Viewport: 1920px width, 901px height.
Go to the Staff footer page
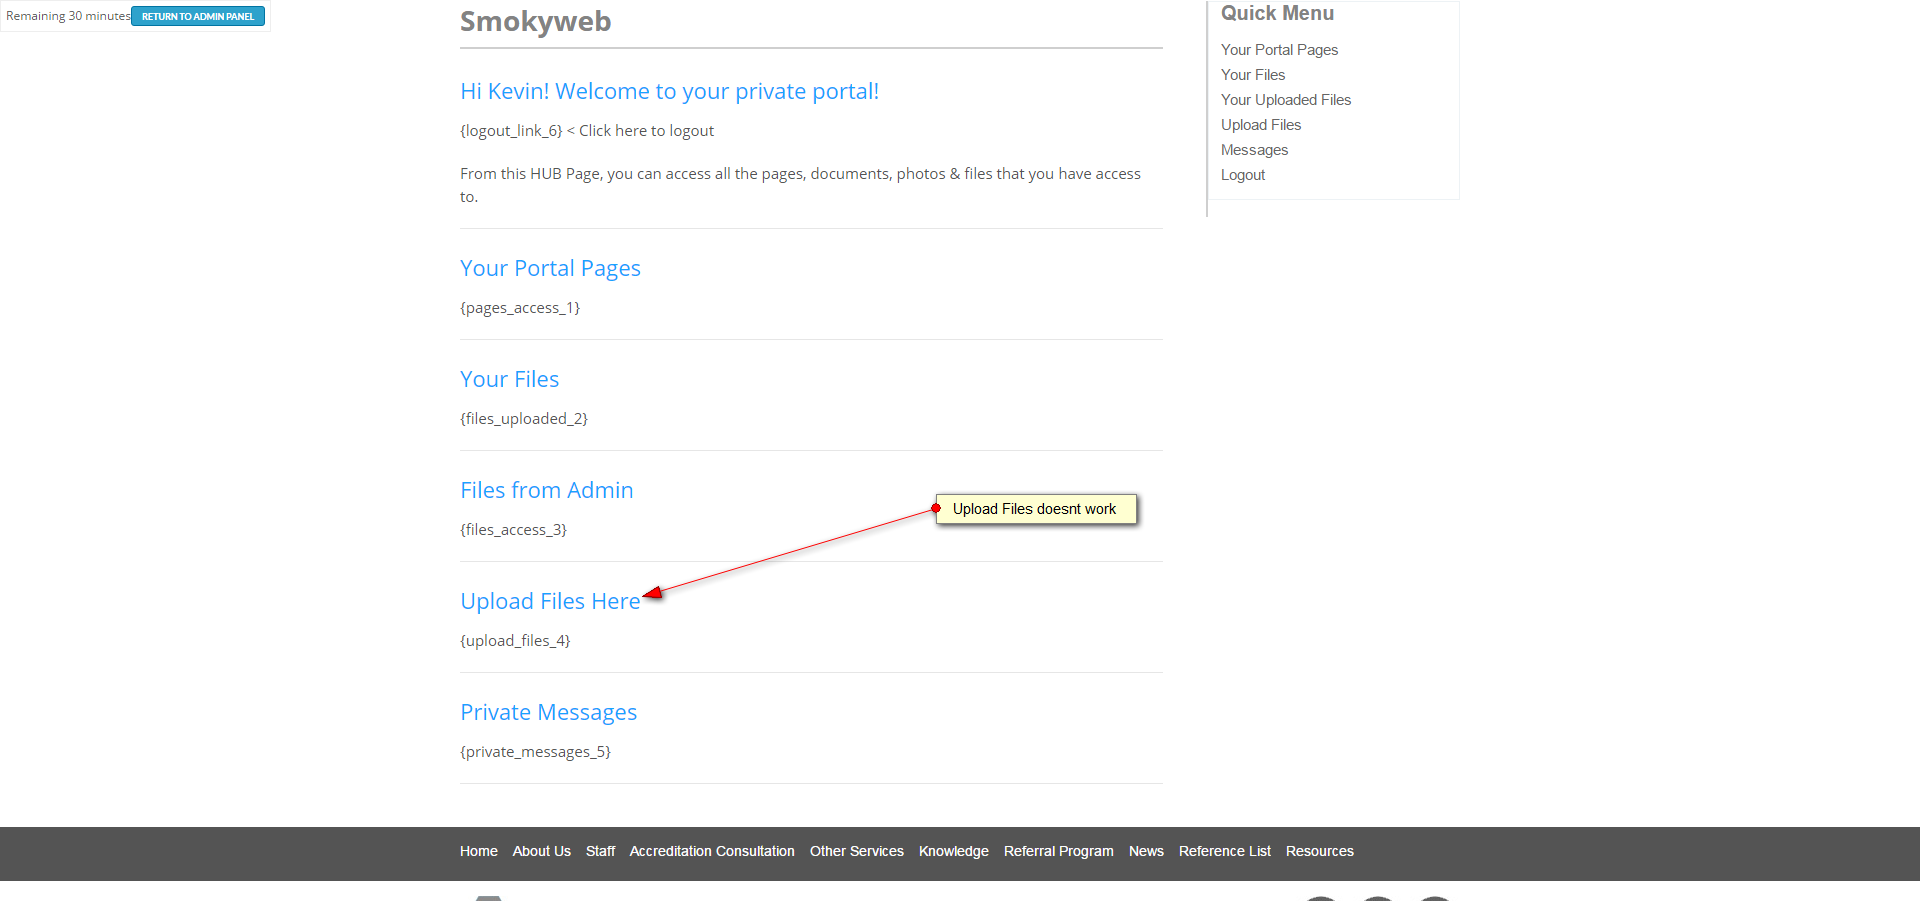click(x=600, y=851)
